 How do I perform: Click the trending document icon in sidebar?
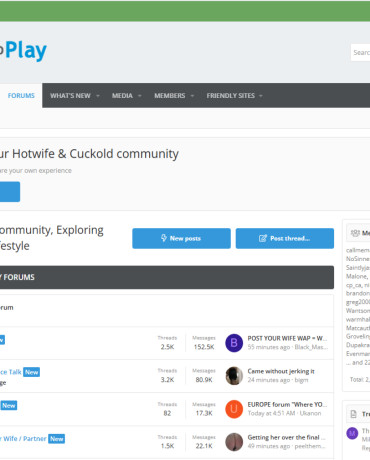[x=353, y=414]
